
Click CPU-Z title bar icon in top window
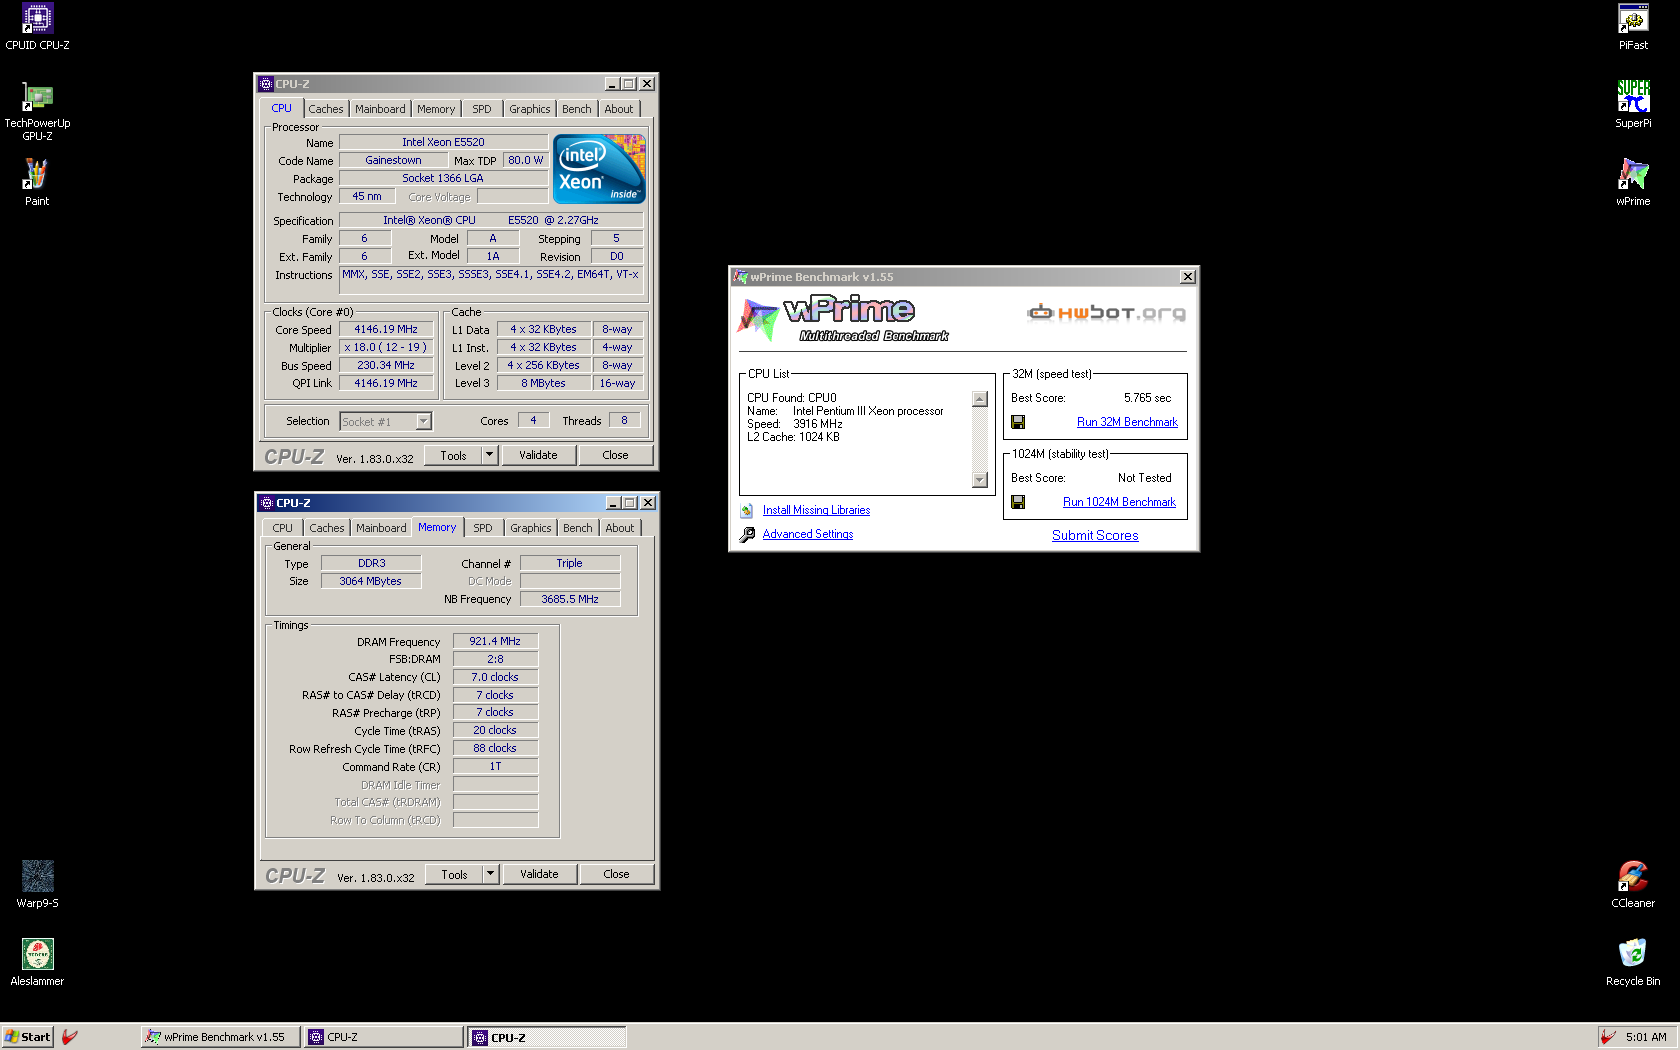[266, 84]
